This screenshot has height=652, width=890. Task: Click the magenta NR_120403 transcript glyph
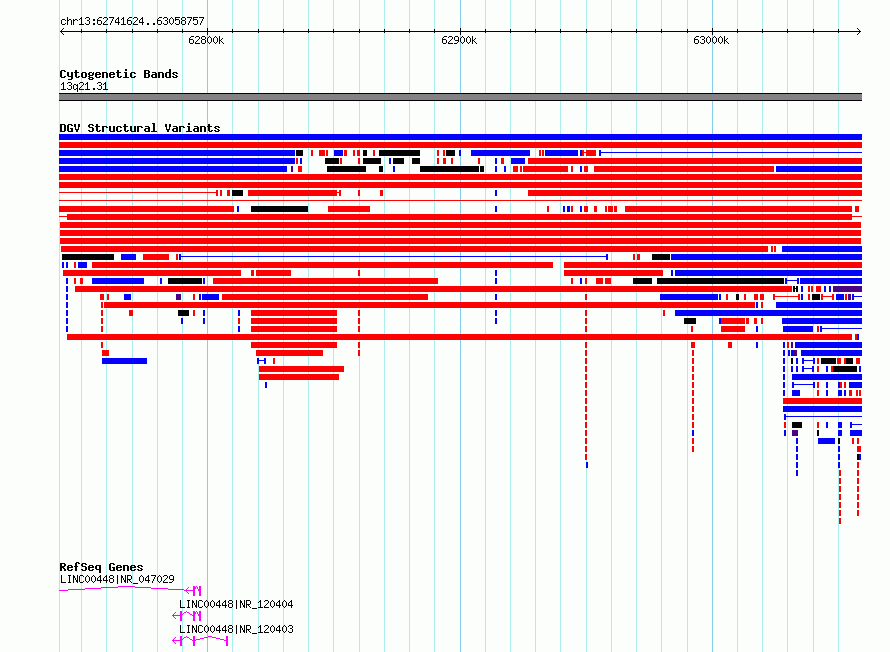click(200, 641)
